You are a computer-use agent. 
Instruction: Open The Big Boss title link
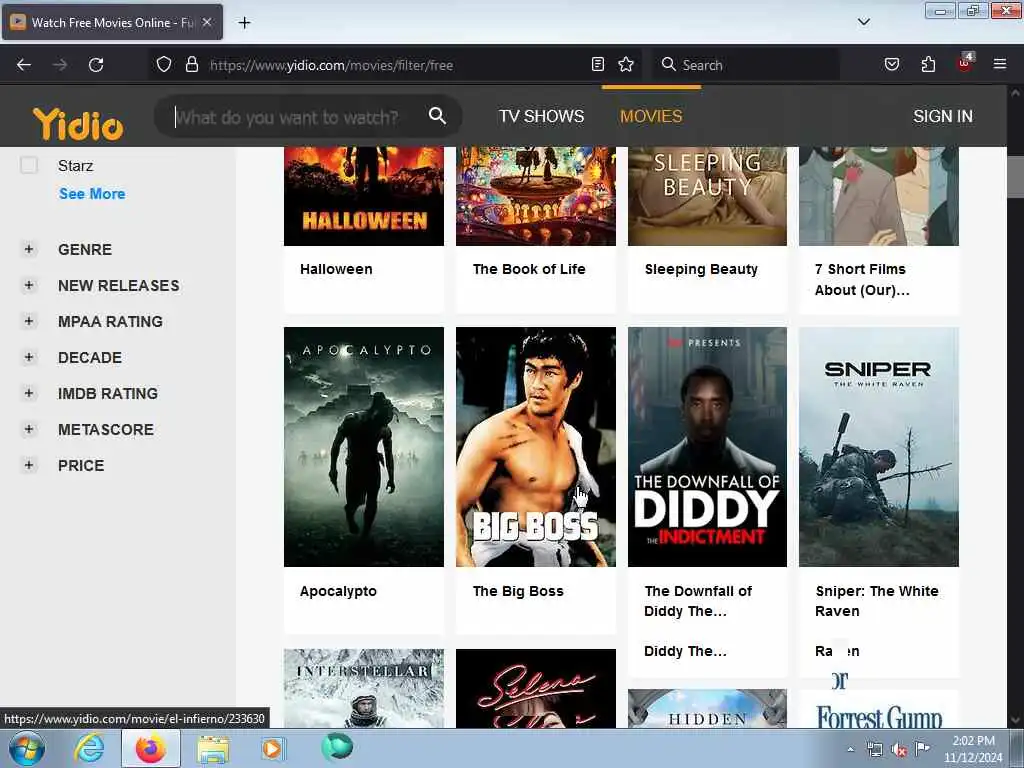pos(518,591)
